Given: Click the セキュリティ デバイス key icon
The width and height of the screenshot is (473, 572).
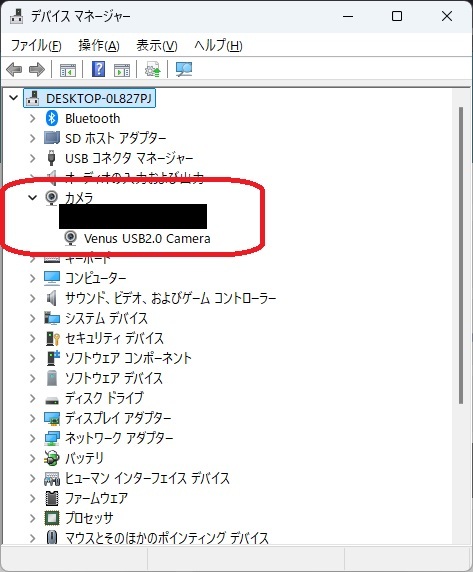Looking at the screenshot, I should (53, 338).
